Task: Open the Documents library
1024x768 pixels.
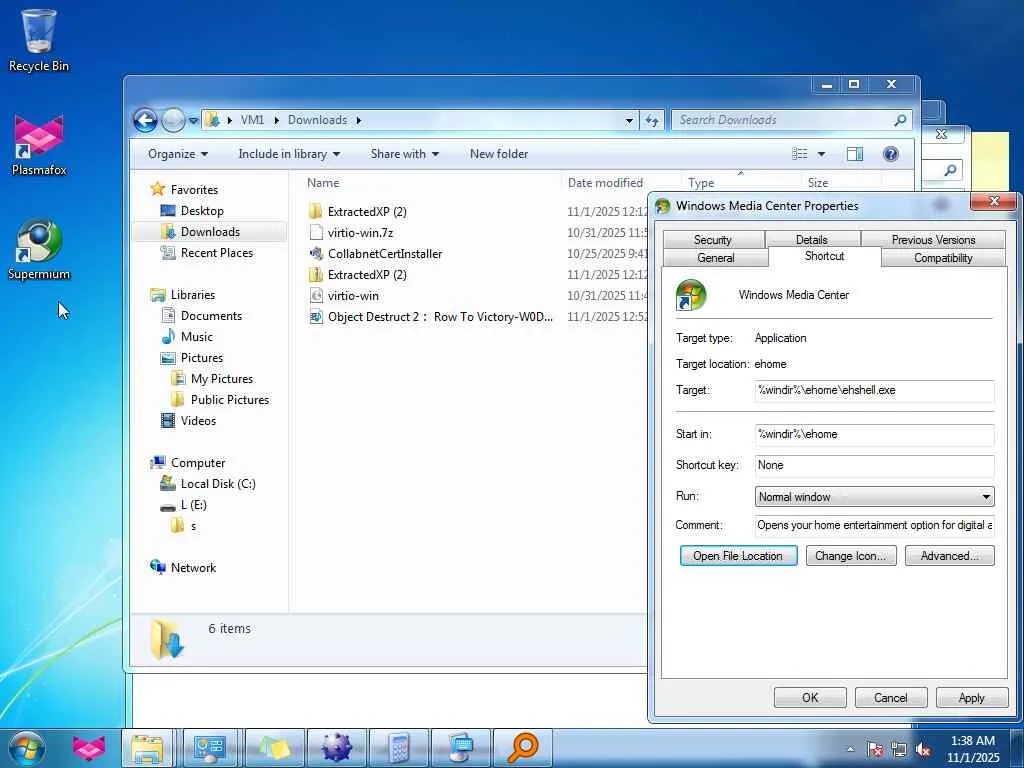Action: pyautogui.click(x=211, y=316)
